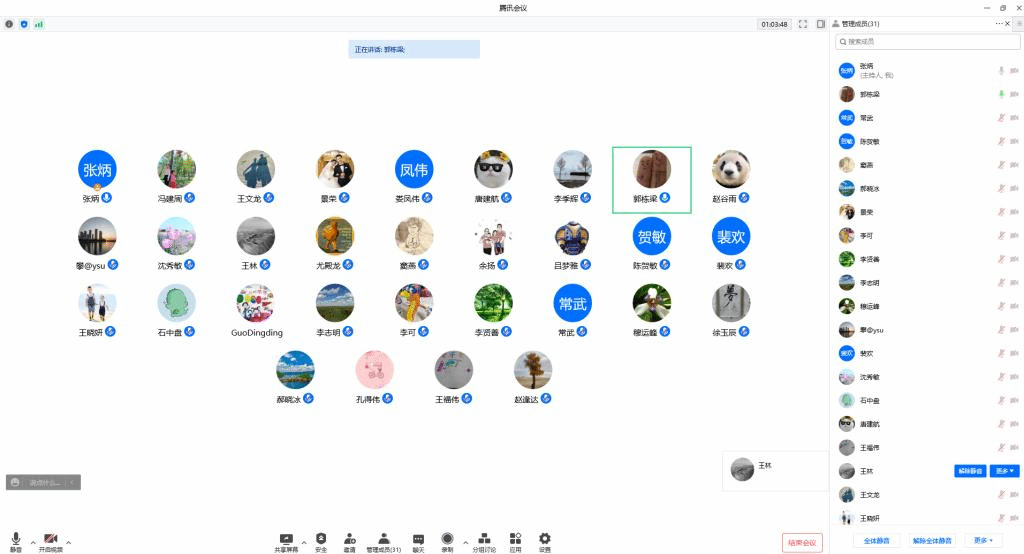
Task: Open the security (安全) shield icon
Action: [321, 540]
